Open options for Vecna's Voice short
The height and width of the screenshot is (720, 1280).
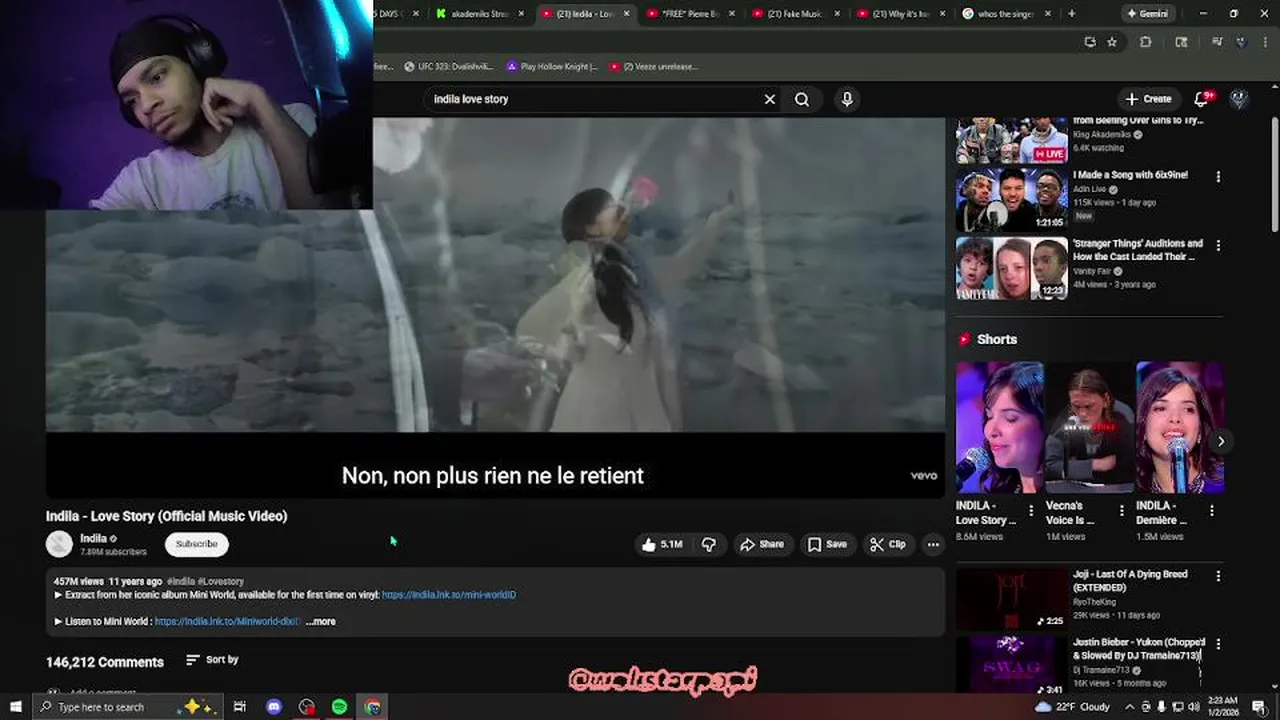pos(1121,511)
